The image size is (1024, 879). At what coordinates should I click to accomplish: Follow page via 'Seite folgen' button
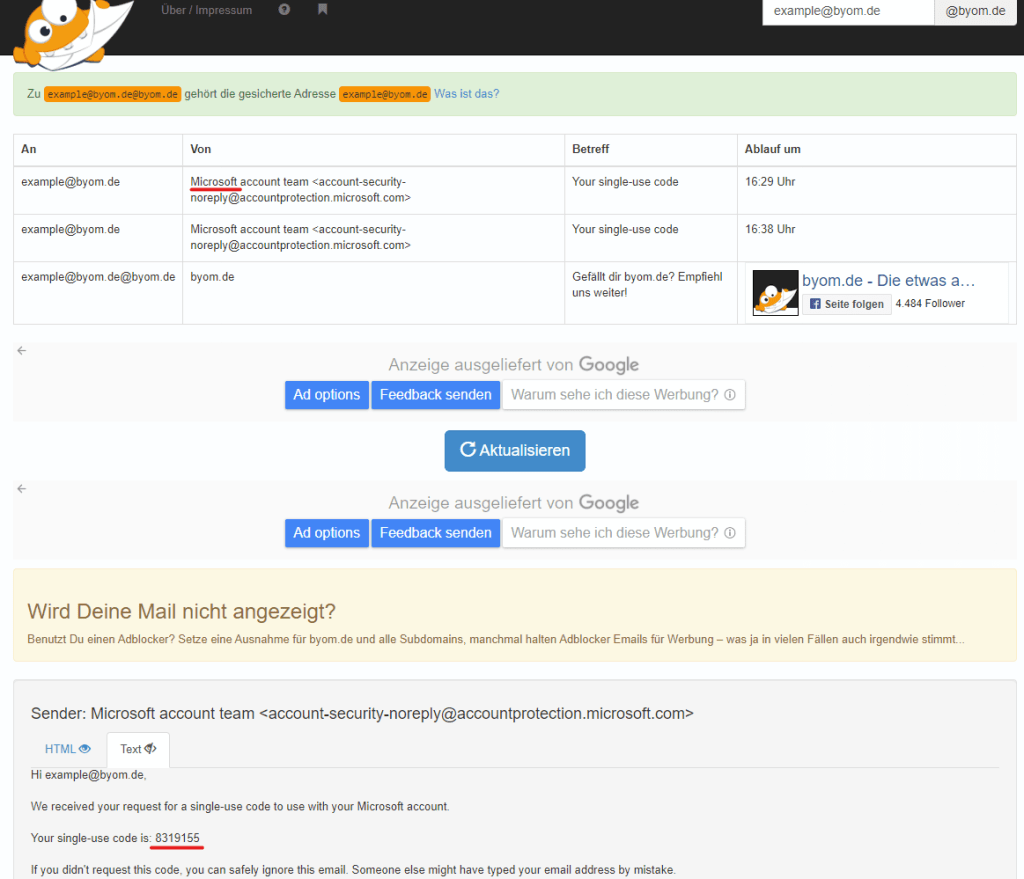(846, 304)
